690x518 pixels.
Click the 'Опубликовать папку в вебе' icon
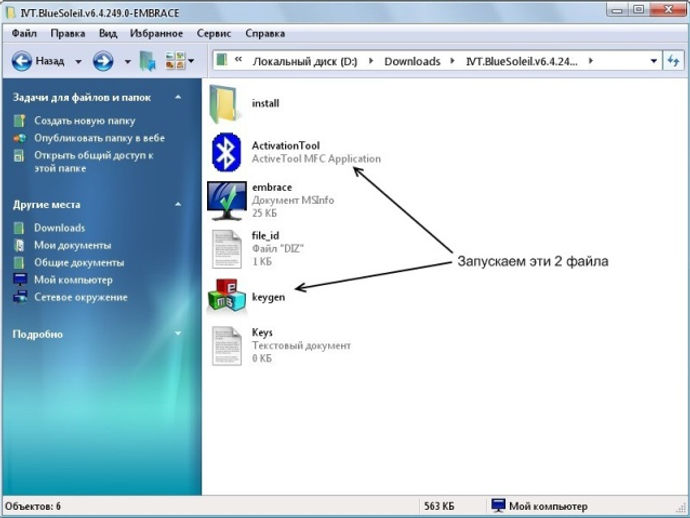(19, 138)
